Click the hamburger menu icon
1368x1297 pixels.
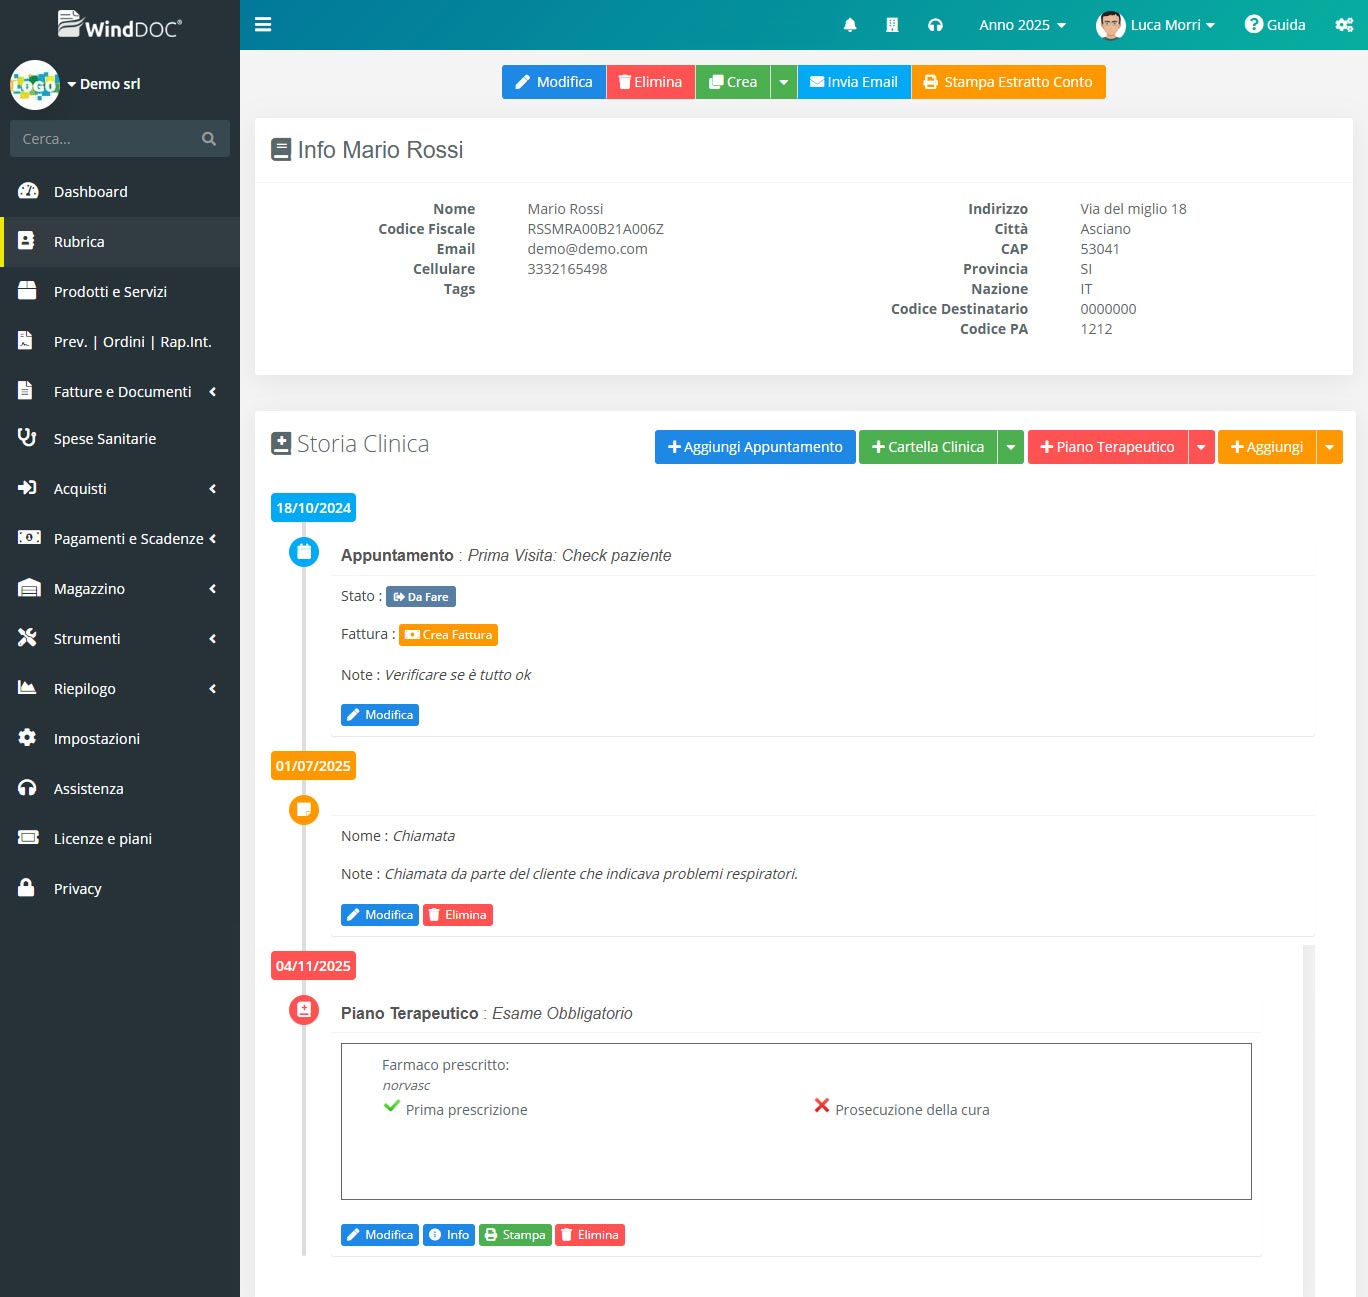click(x=263, y=24)
